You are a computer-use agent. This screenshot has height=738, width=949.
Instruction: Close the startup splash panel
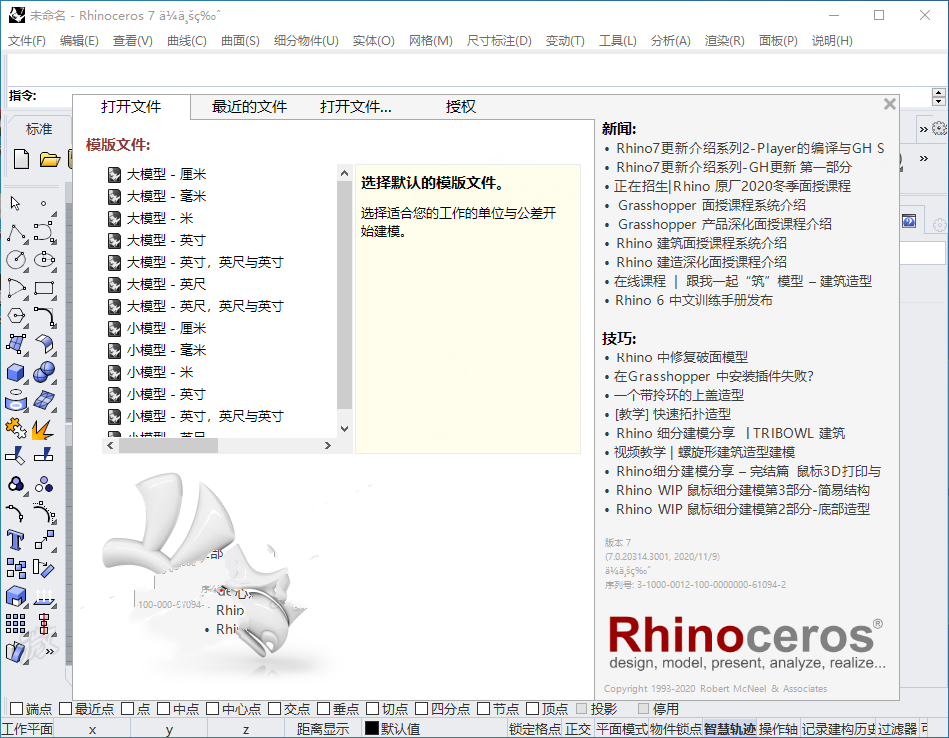(890, 104)
